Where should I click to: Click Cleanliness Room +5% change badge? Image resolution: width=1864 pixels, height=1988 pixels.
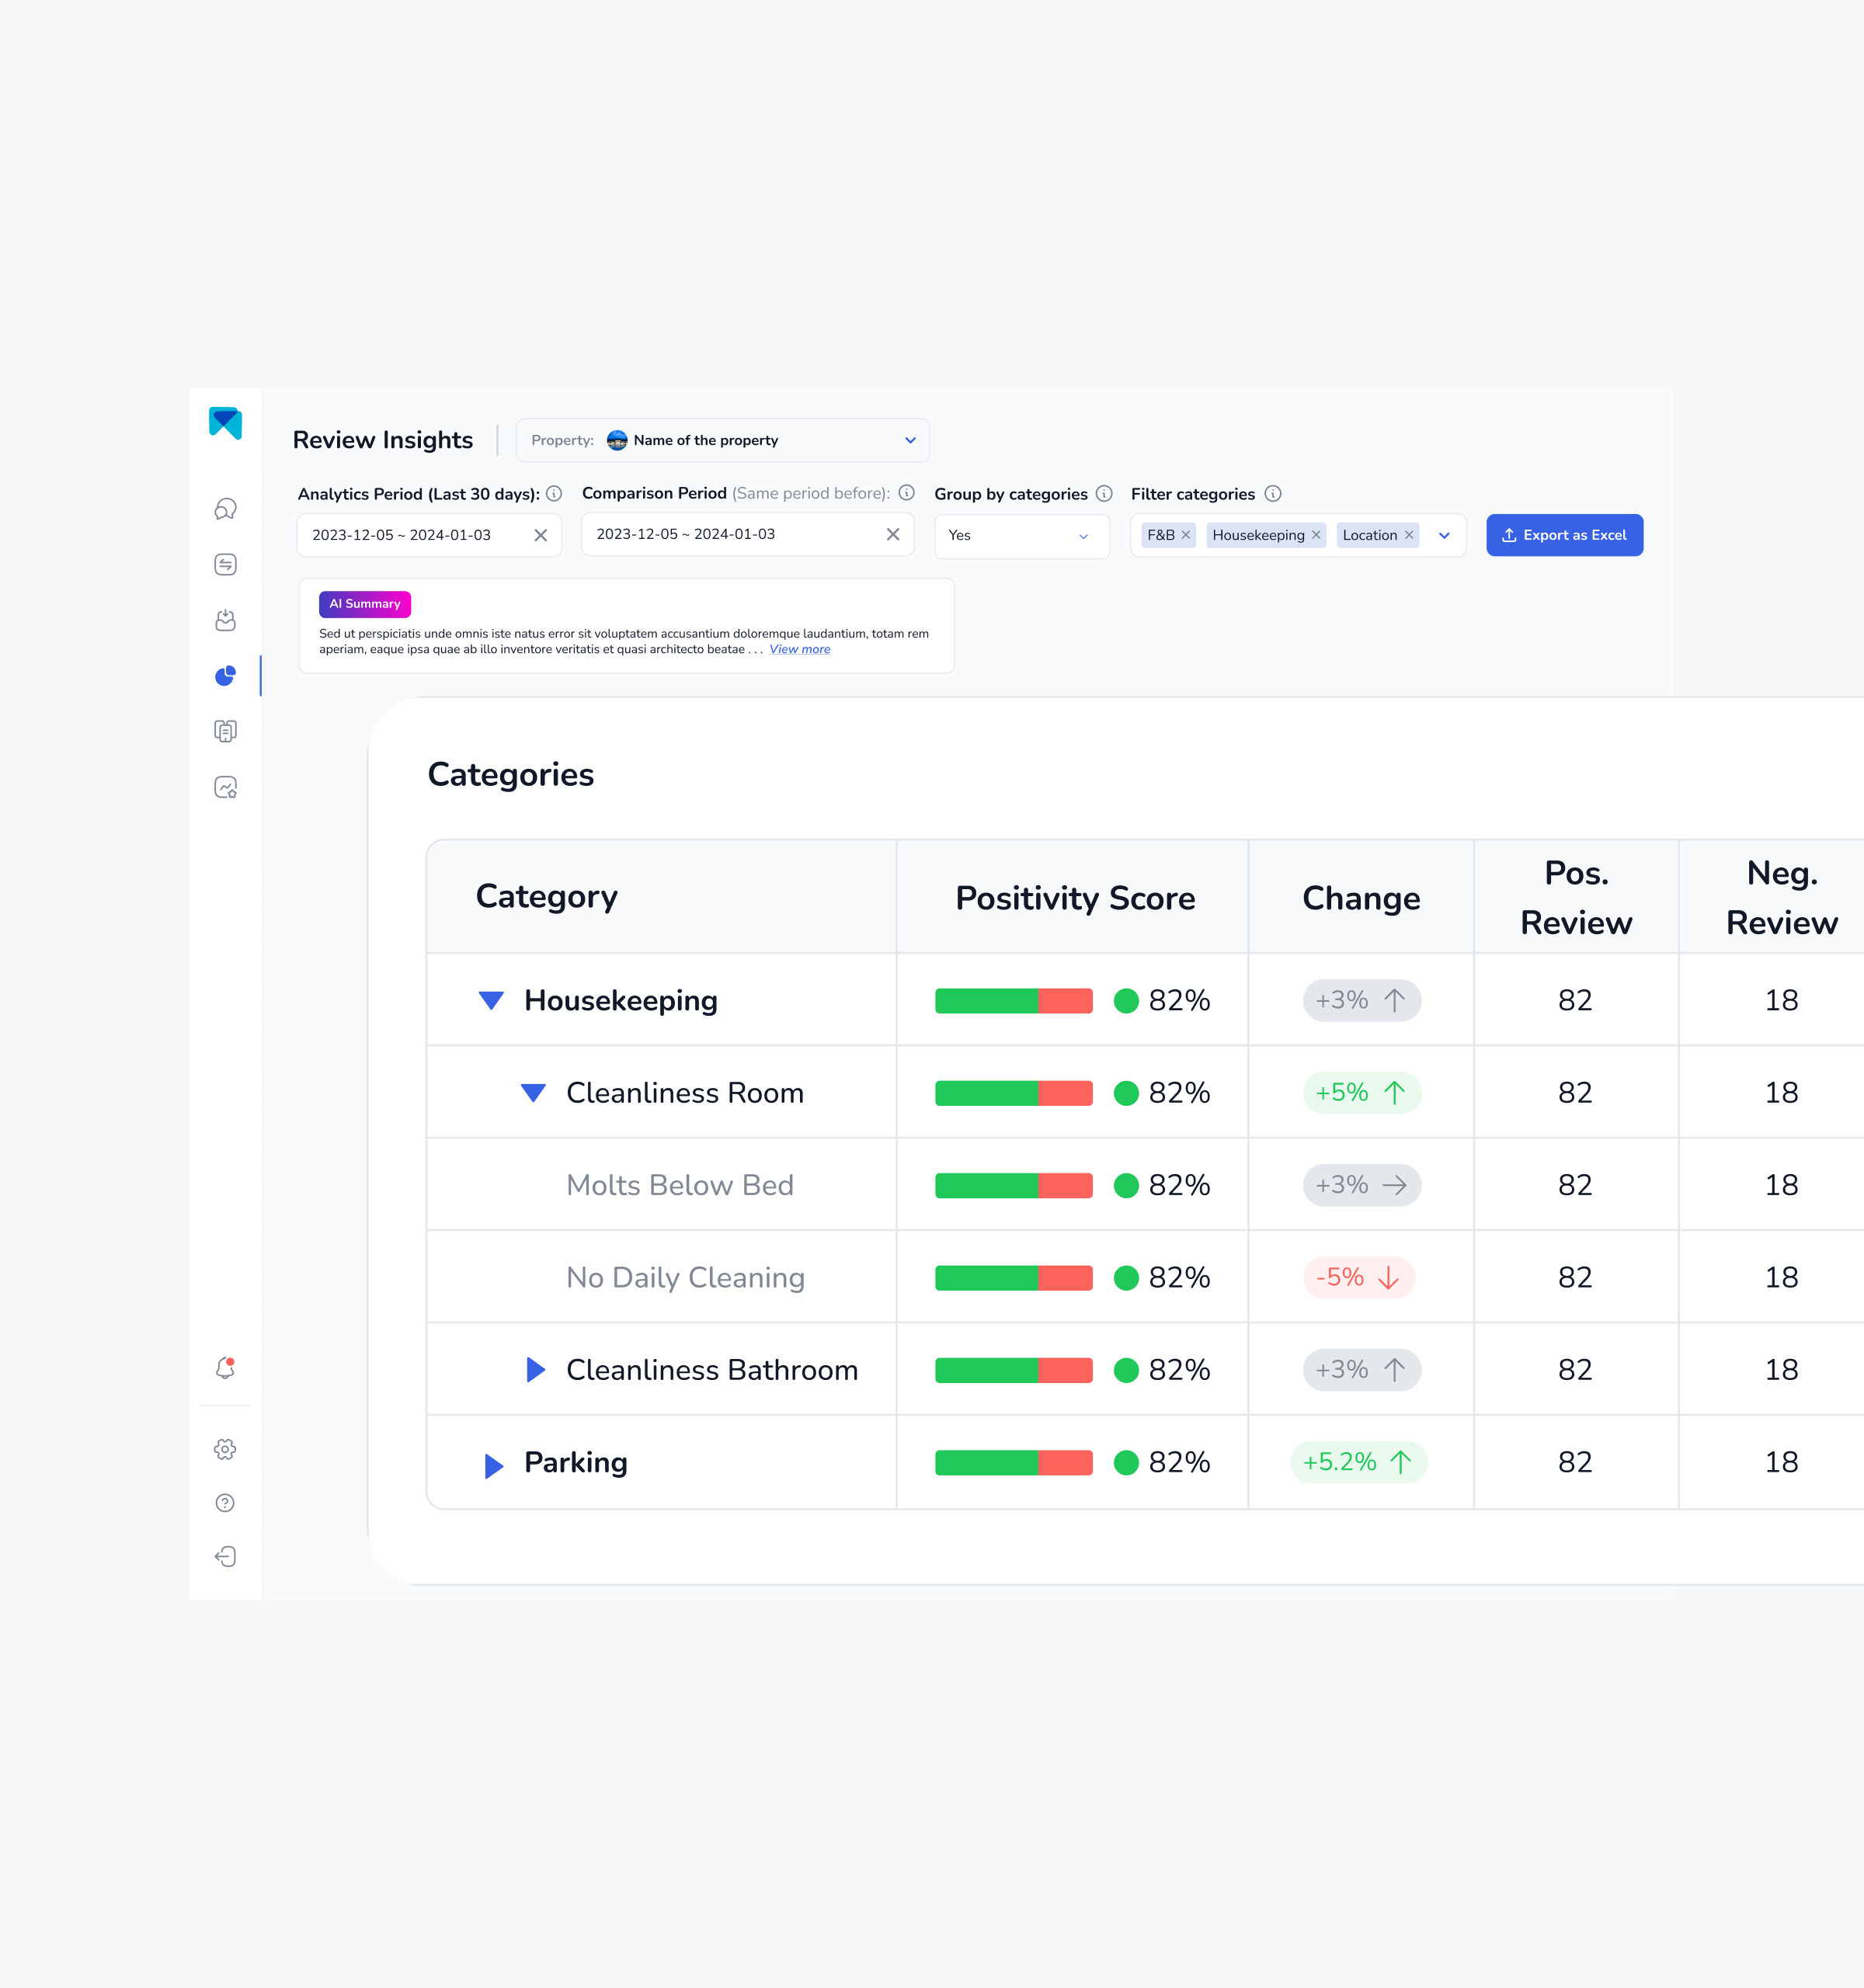coord(1361,1093)
